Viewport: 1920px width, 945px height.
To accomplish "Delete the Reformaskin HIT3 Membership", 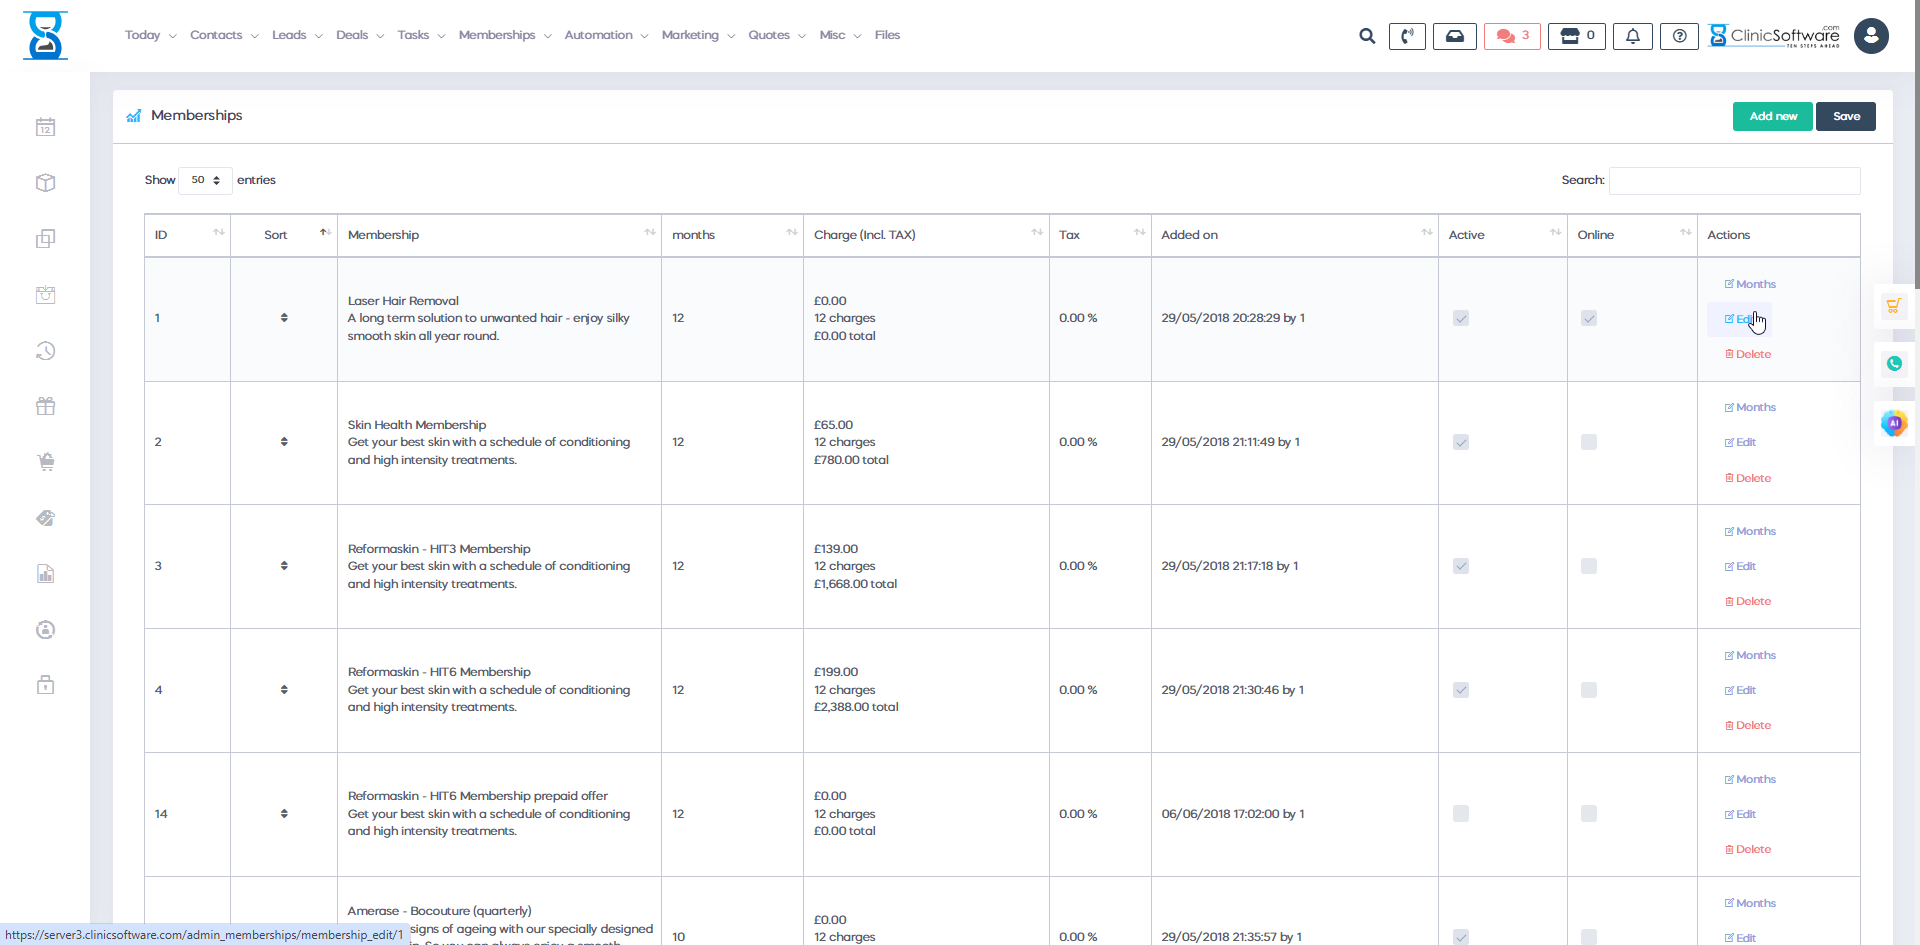I will (x=1748, y=601).
